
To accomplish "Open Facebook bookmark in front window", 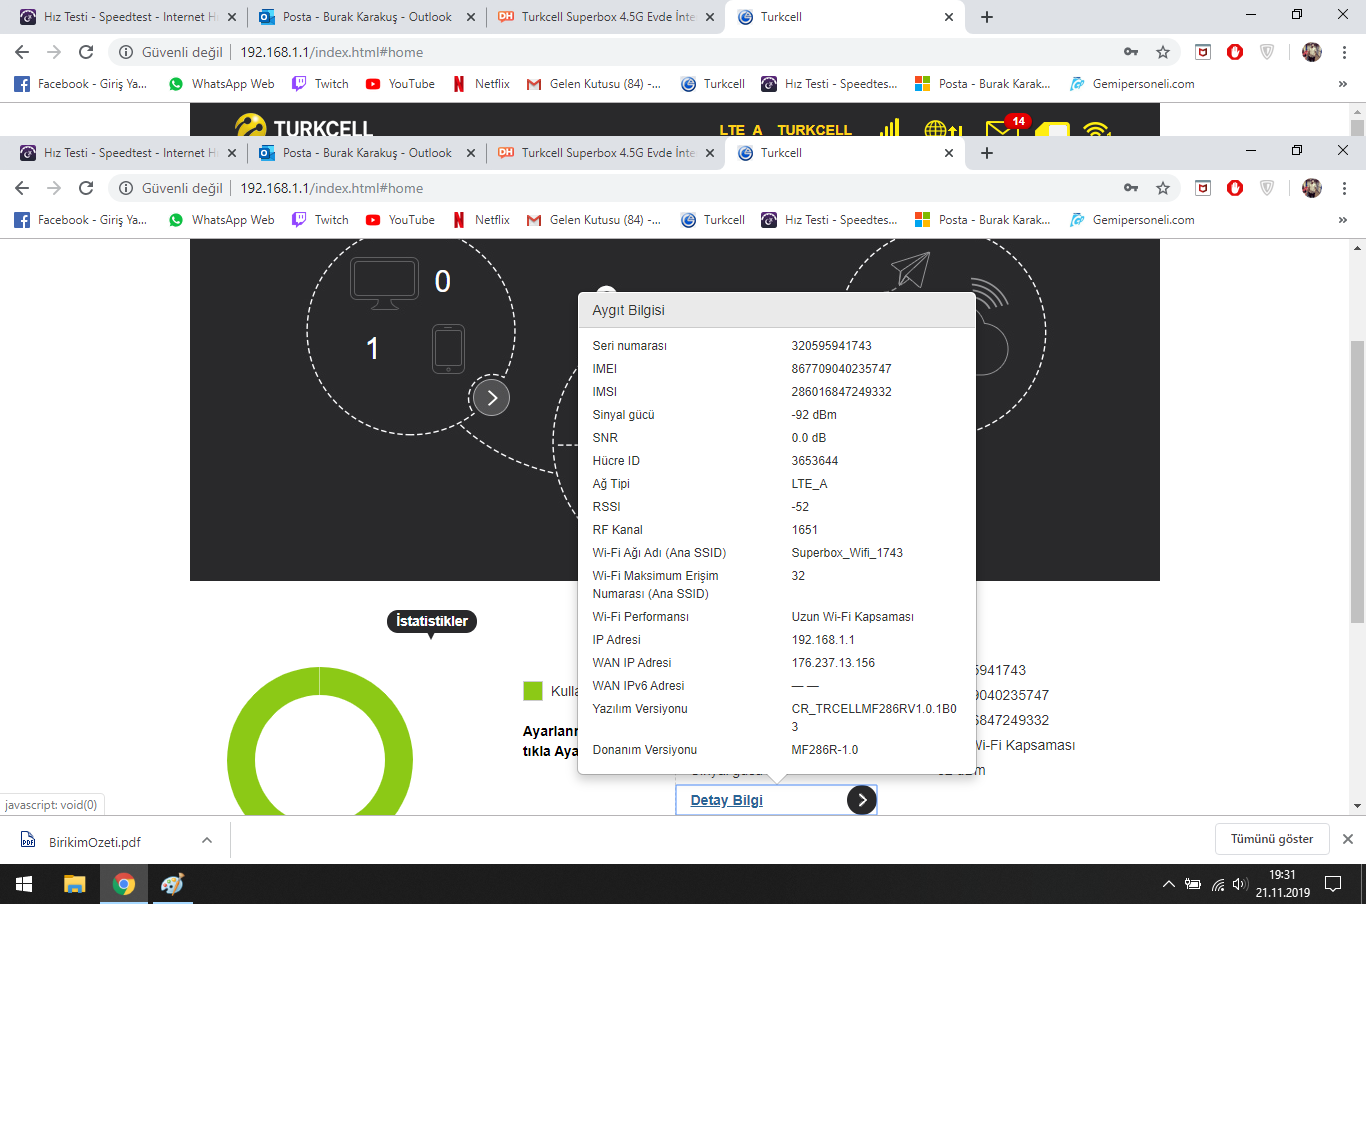I will click(81, 220).
